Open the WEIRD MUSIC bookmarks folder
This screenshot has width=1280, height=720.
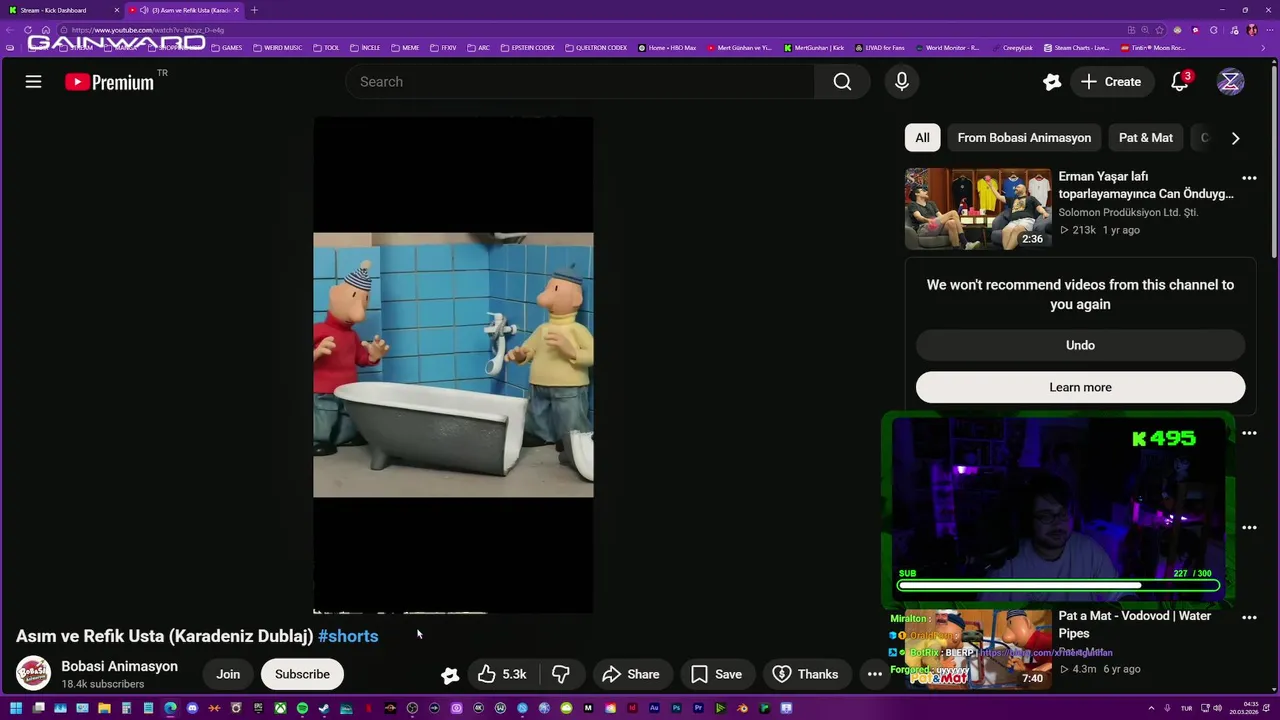pyautogui.click(x=277, y=48)
